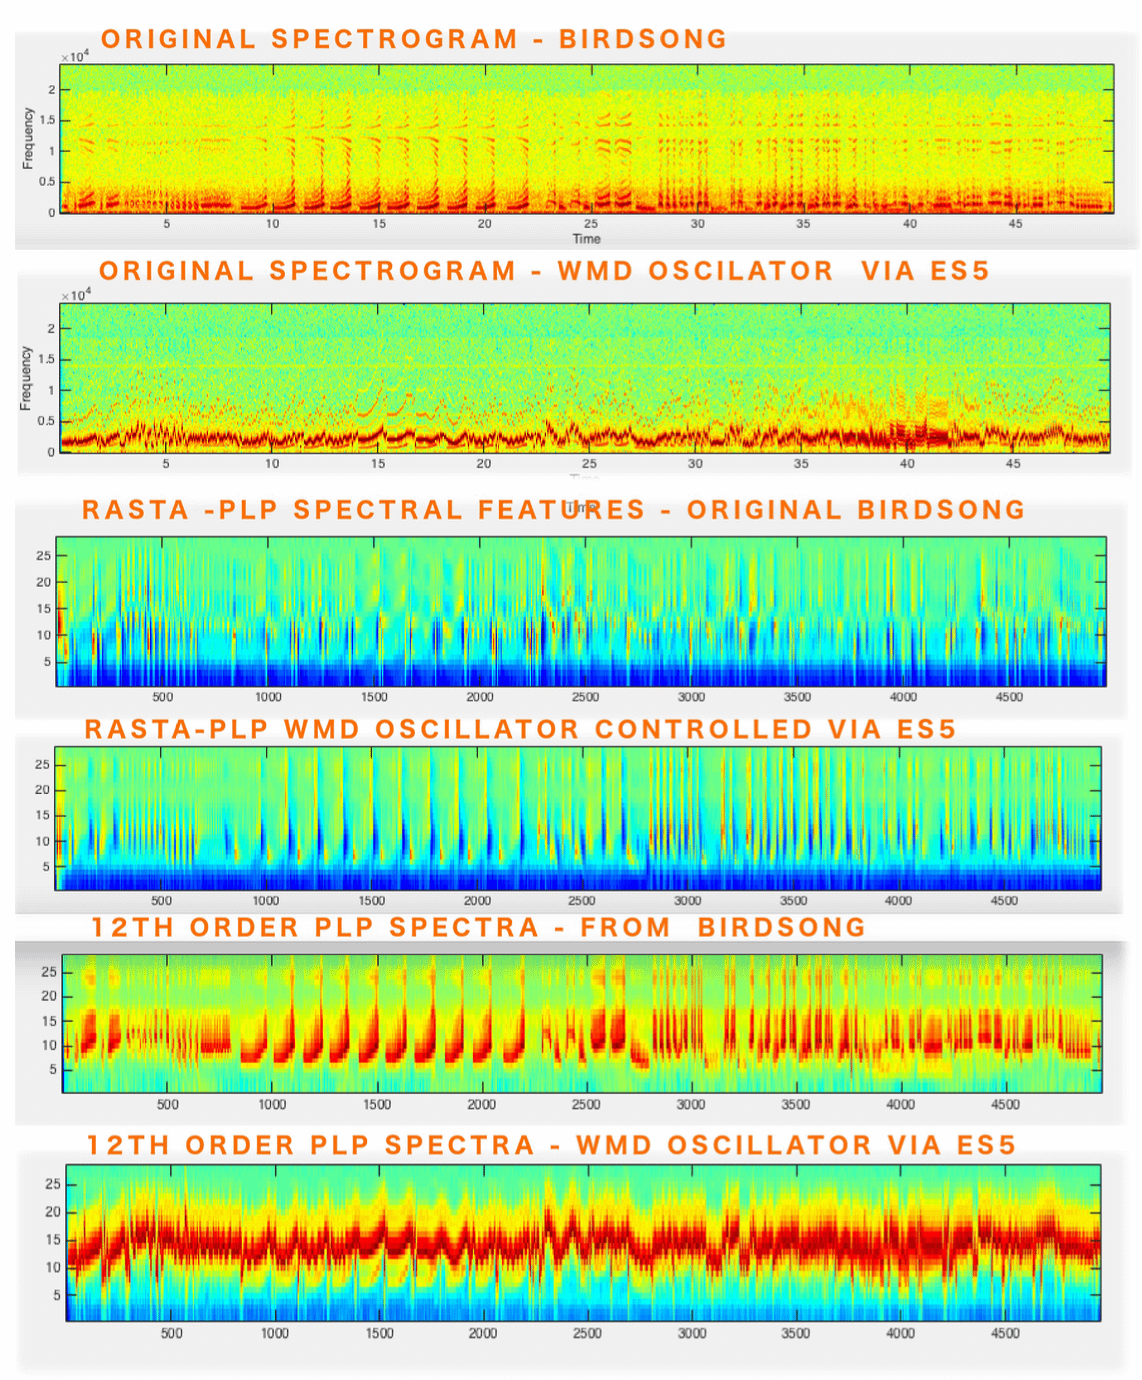This screenshot has height=1380, width=1142.
Task: Click the "RASTA-PLP WMD Oscillator Controlled via ES5" title
Action: coord(520,729)
